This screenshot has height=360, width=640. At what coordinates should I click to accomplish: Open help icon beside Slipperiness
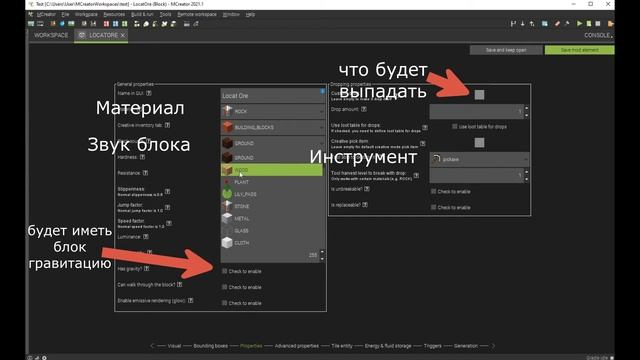click(167, 191)
